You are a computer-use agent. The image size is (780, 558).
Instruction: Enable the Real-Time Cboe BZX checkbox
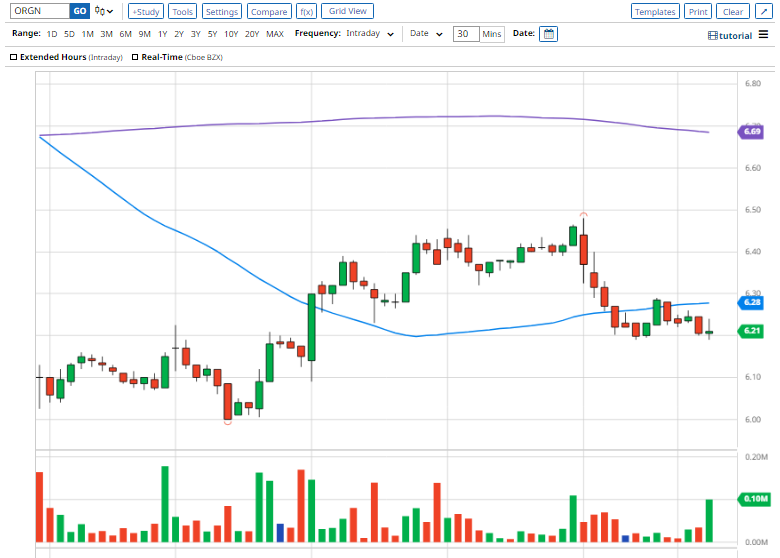point(135,57)
